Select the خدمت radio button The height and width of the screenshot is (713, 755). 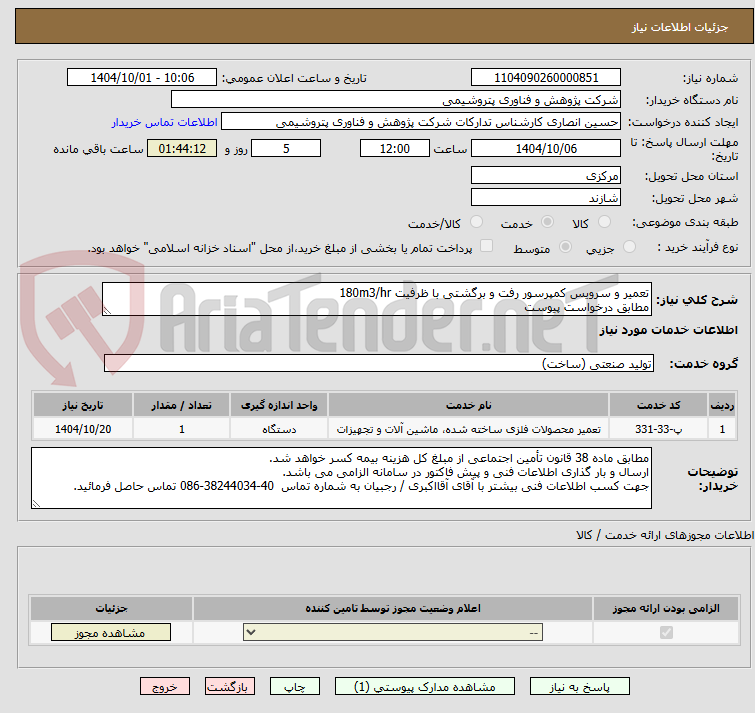[x=547, y=222]
